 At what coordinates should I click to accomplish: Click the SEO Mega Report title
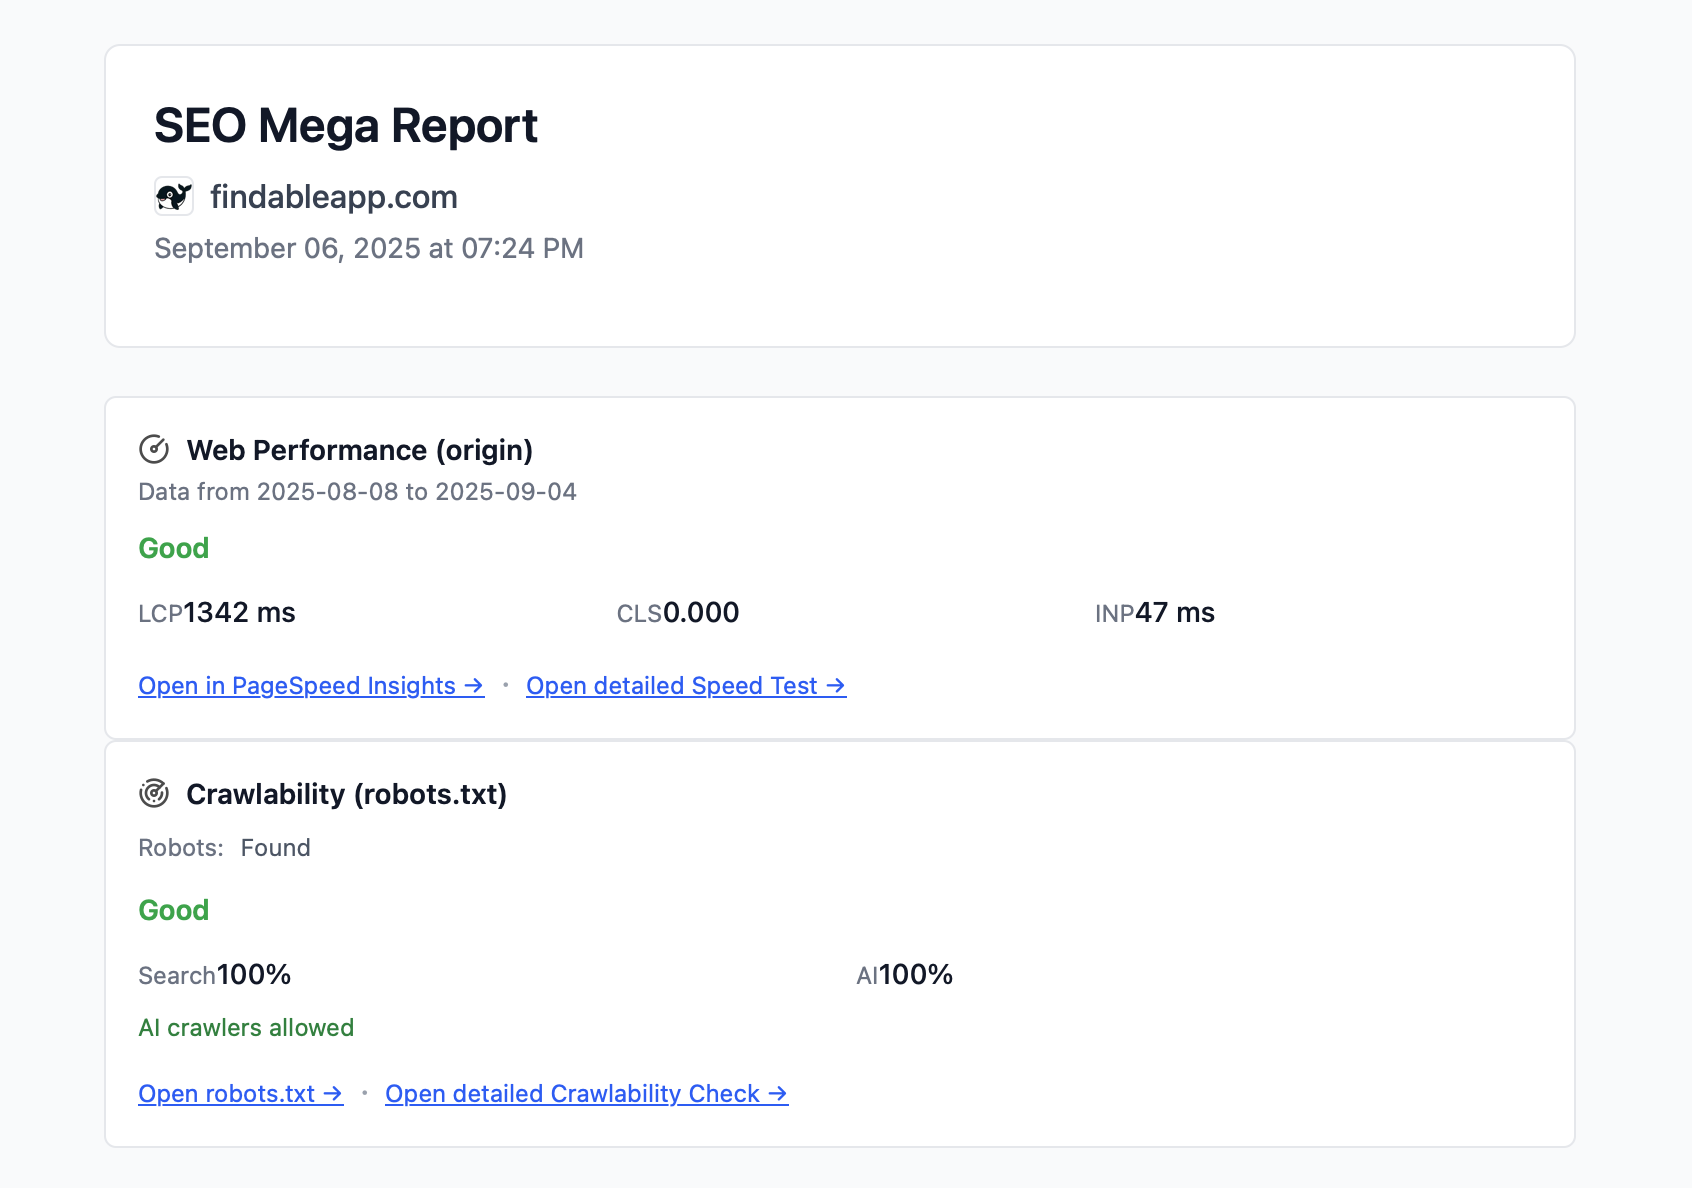[346, 126]
